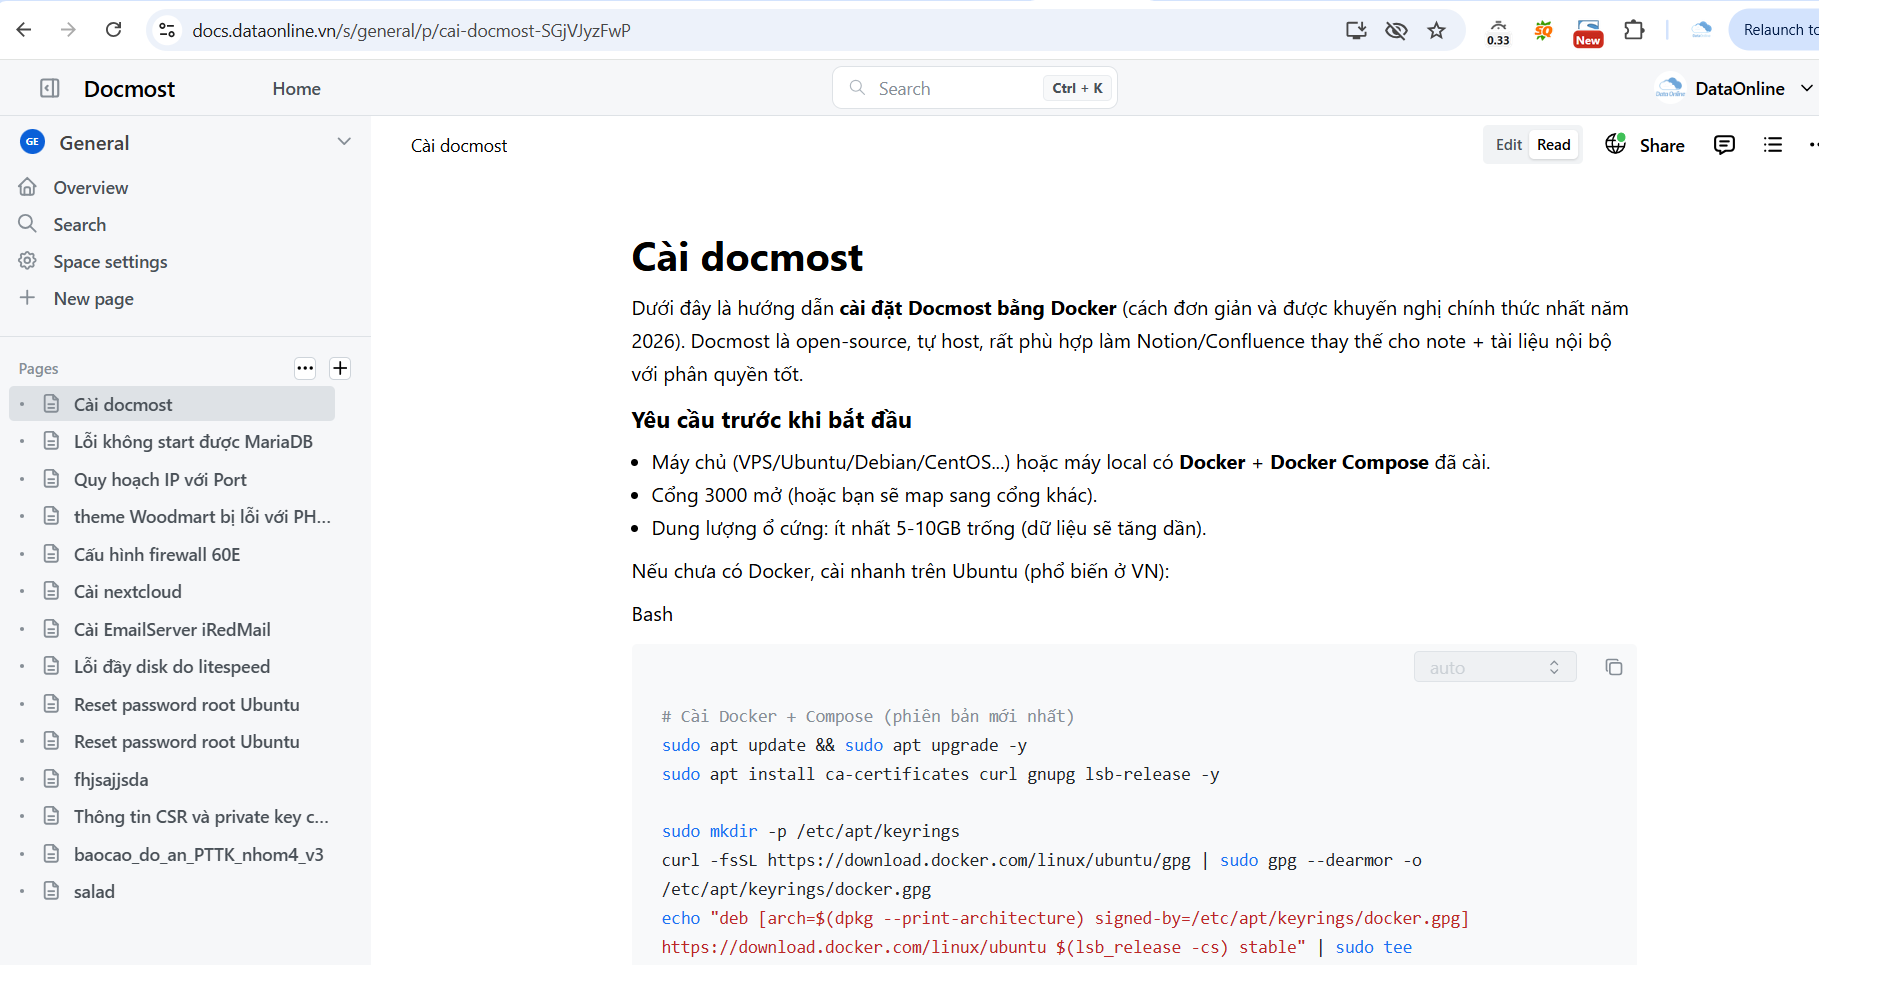Go to Home in top navigation
The height and width of the screenshot is (1006, 1902).
(x=296, y=88)
